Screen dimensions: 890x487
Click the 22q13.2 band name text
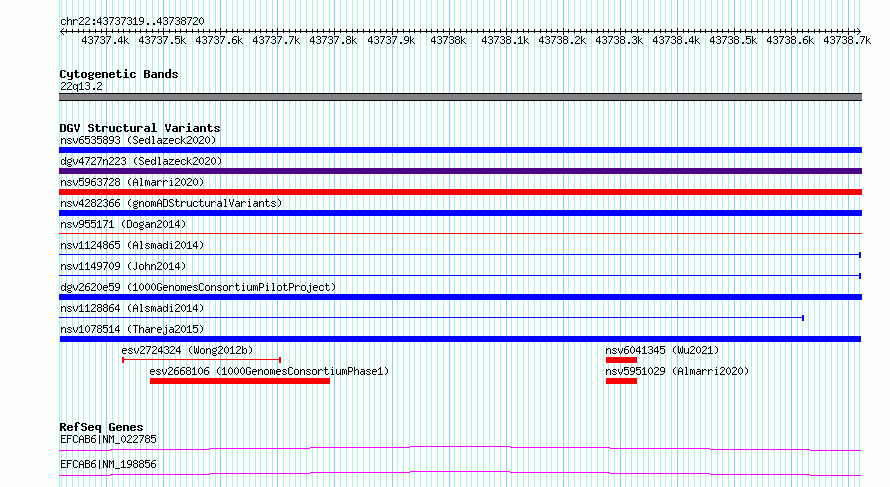tap(81, 86)
